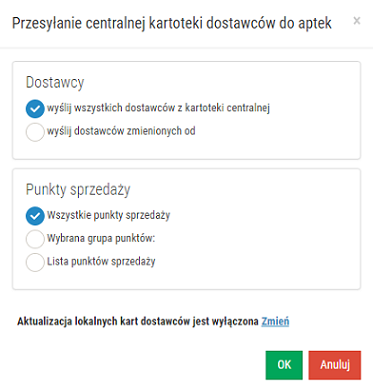This screenshot has height=391, width=373.
Task: Confirm with the green OK button
Action: [284, 365]
